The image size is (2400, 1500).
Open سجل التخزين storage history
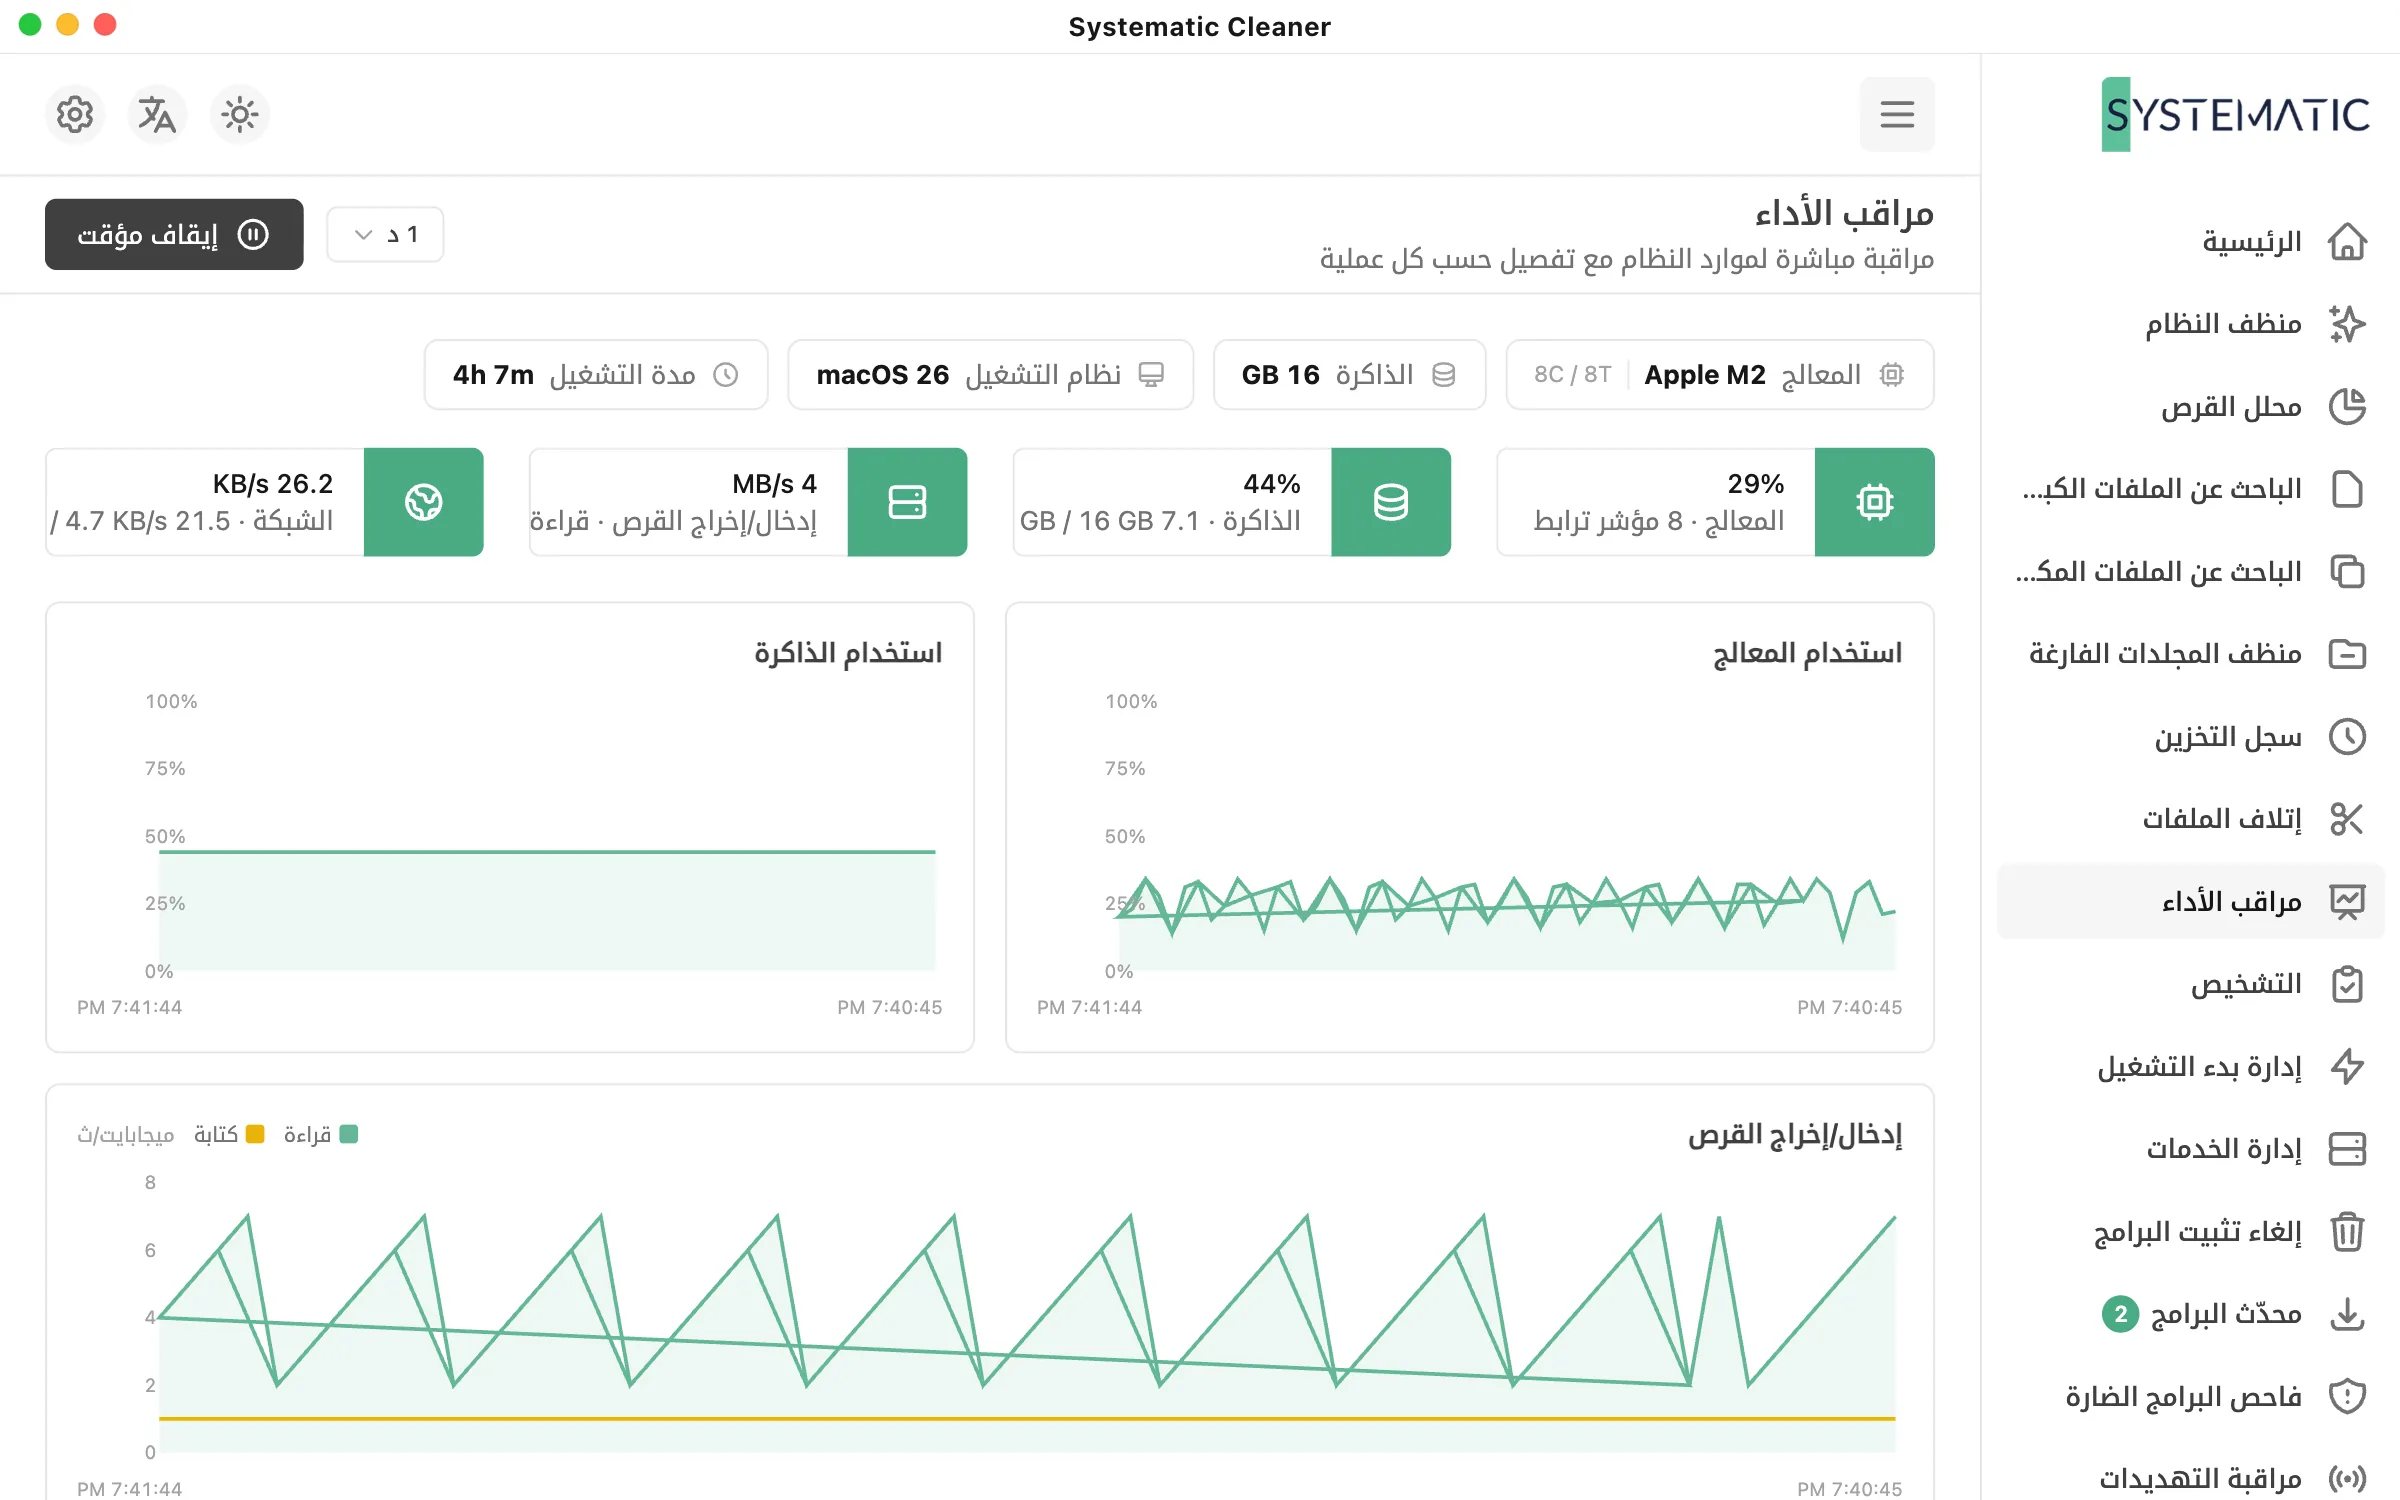[2227, 737]
